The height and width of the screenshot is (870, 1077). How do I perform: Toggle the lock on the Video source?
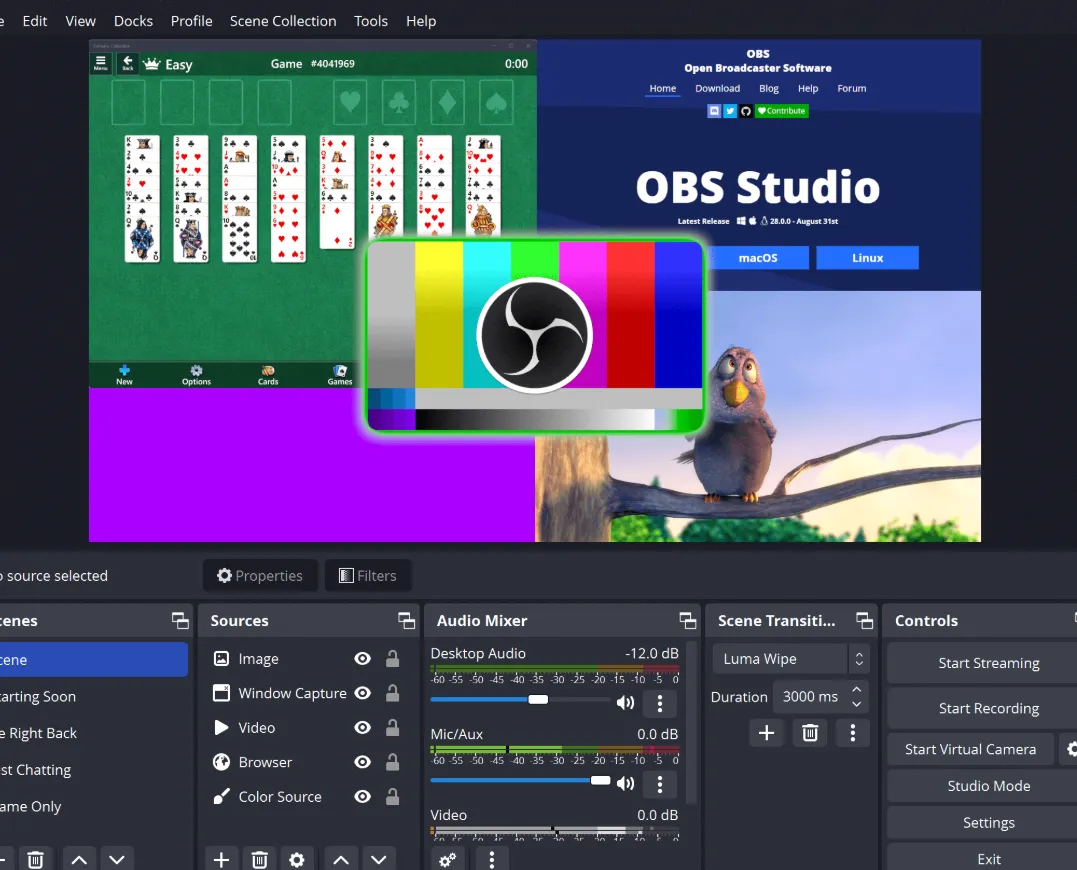pyautogui.click(x=392, y=727)
